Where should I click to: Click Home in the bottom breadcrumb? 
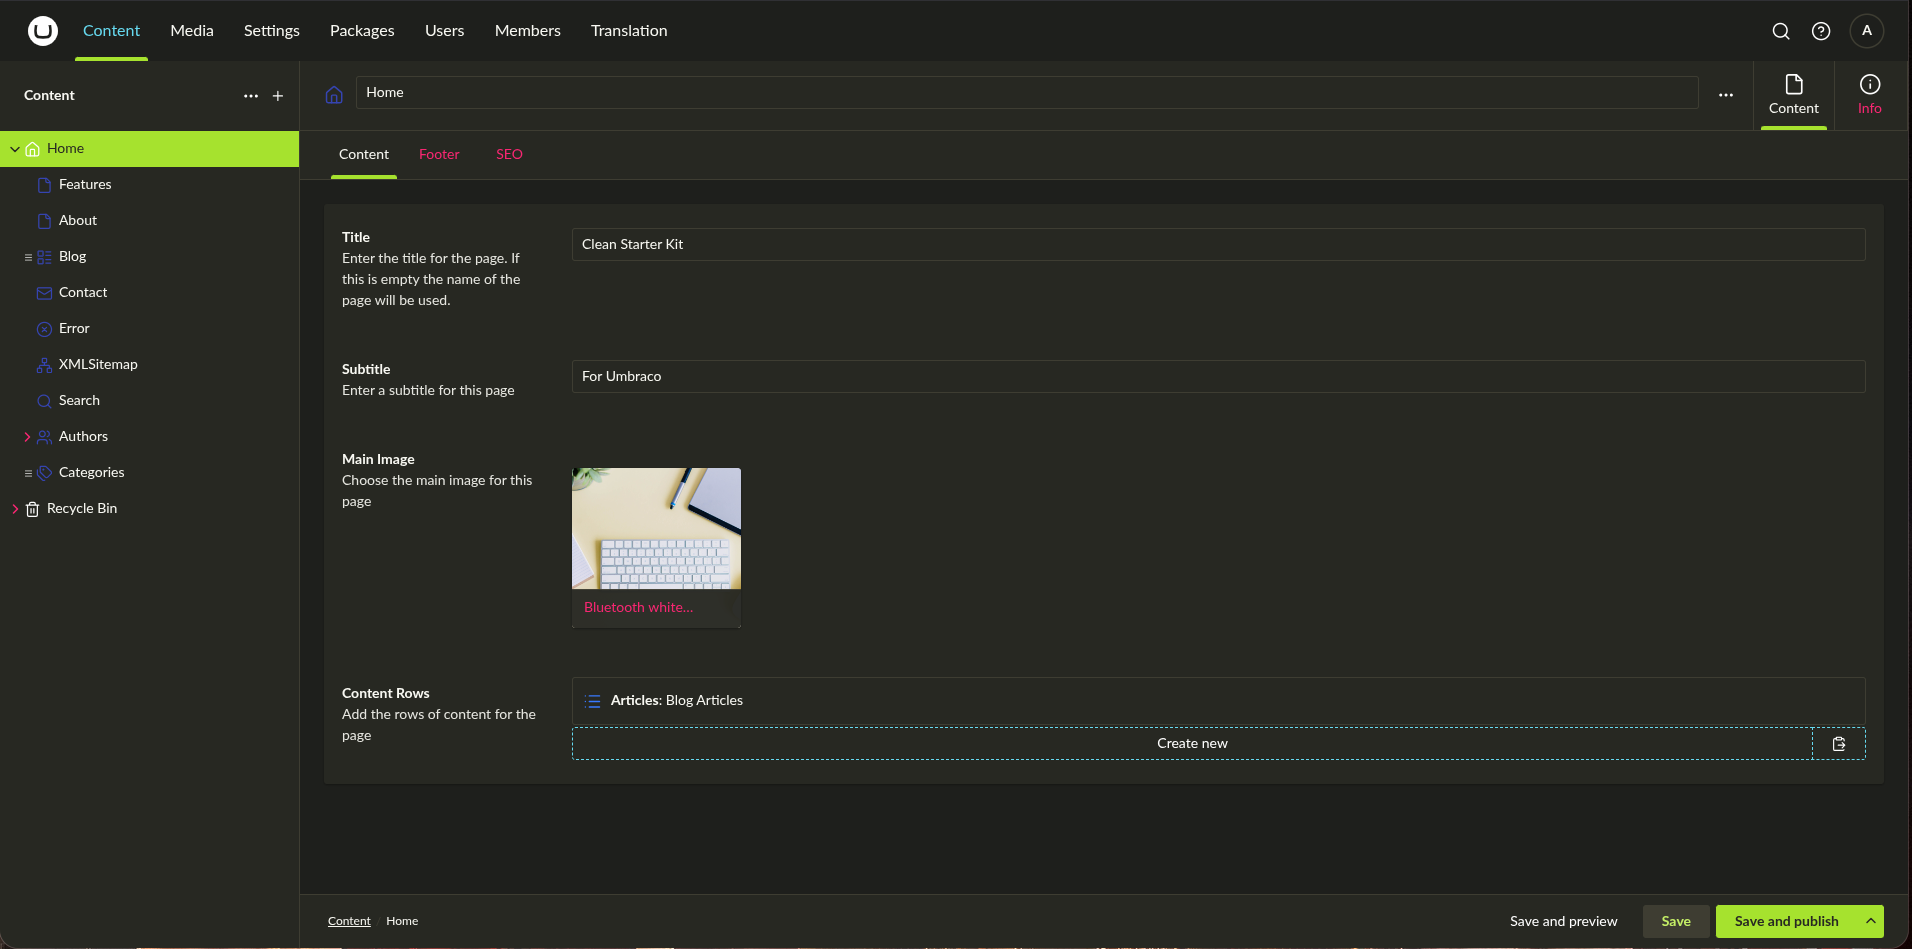402,921
